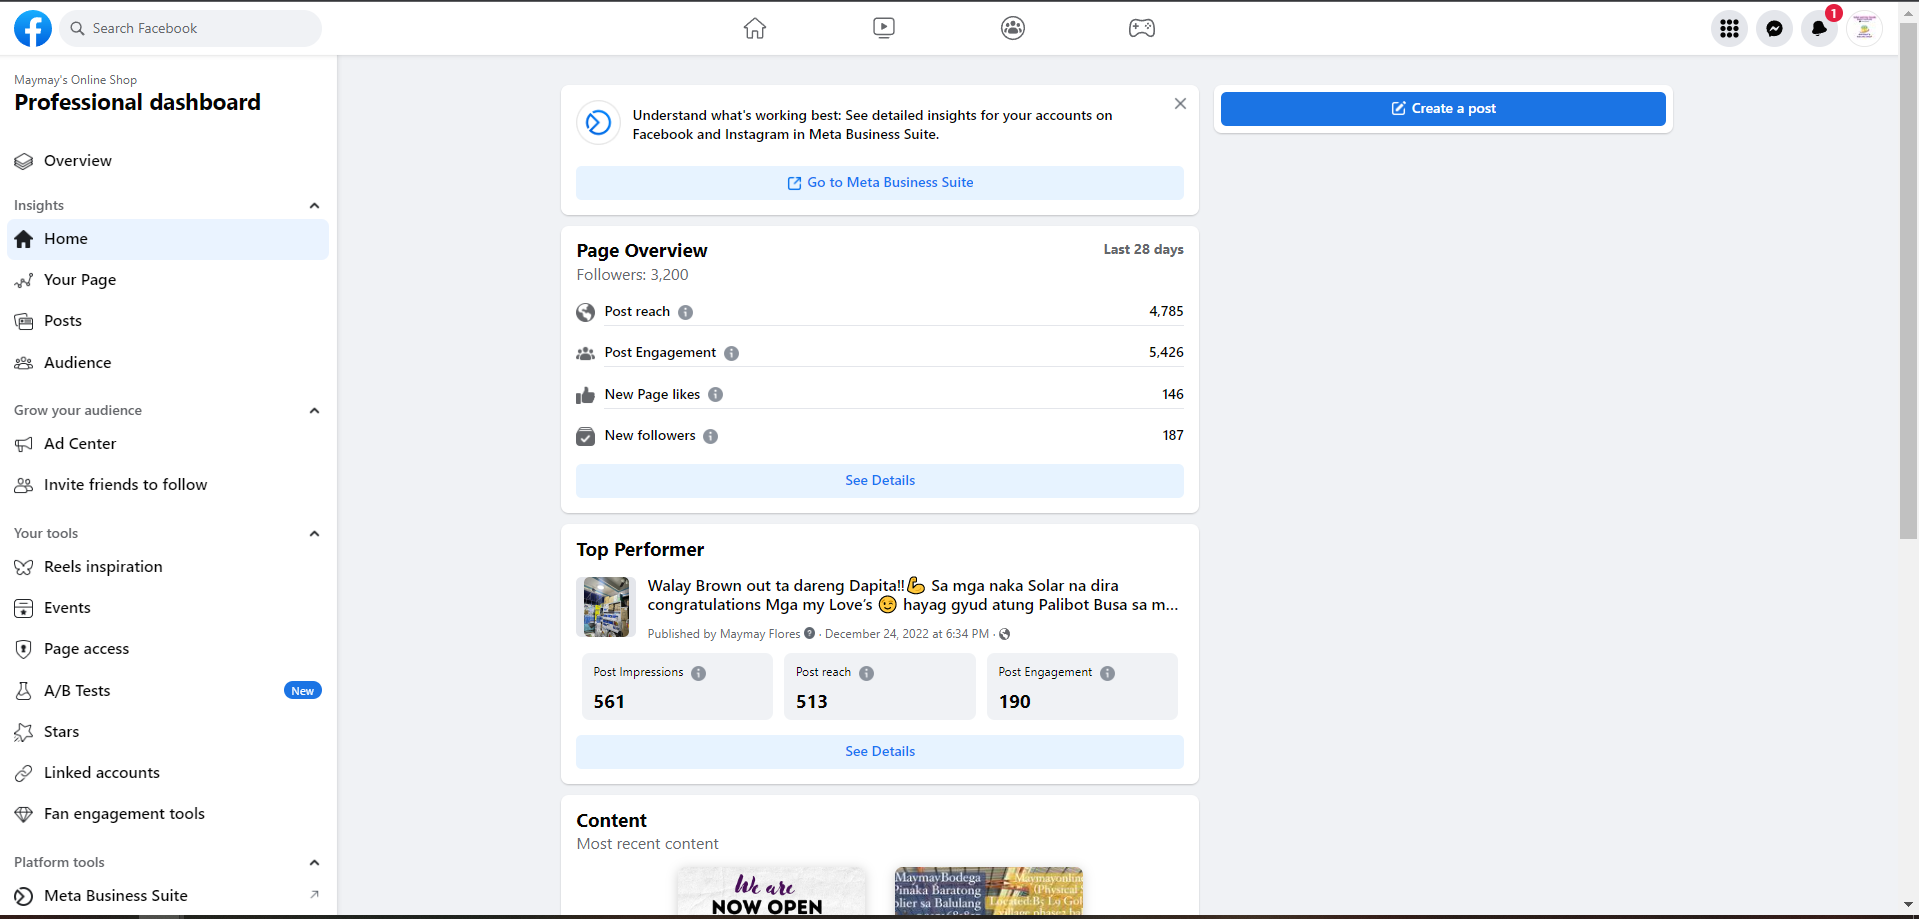Open Linked accounts

click(168, 773)
